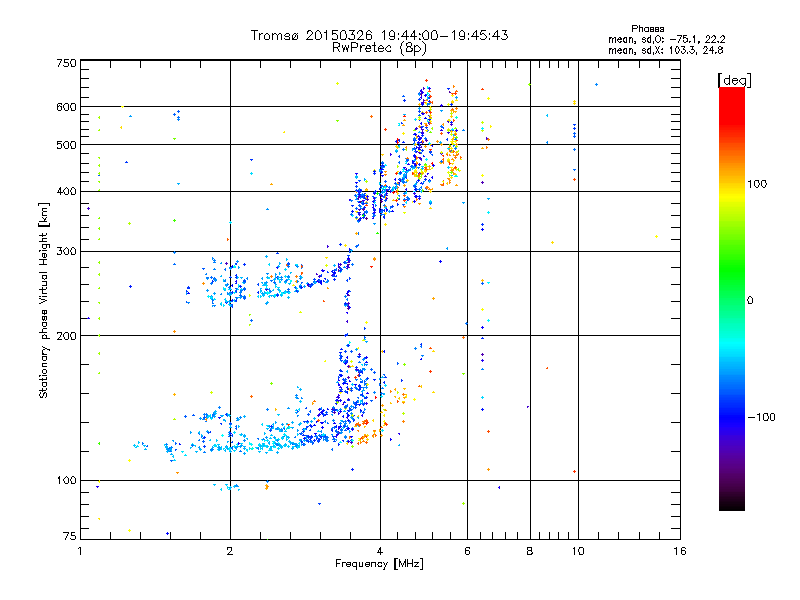This screenshot has width=800, height=600.
Task: Click the color bar label '0'
Action: [x=750, y=300]
